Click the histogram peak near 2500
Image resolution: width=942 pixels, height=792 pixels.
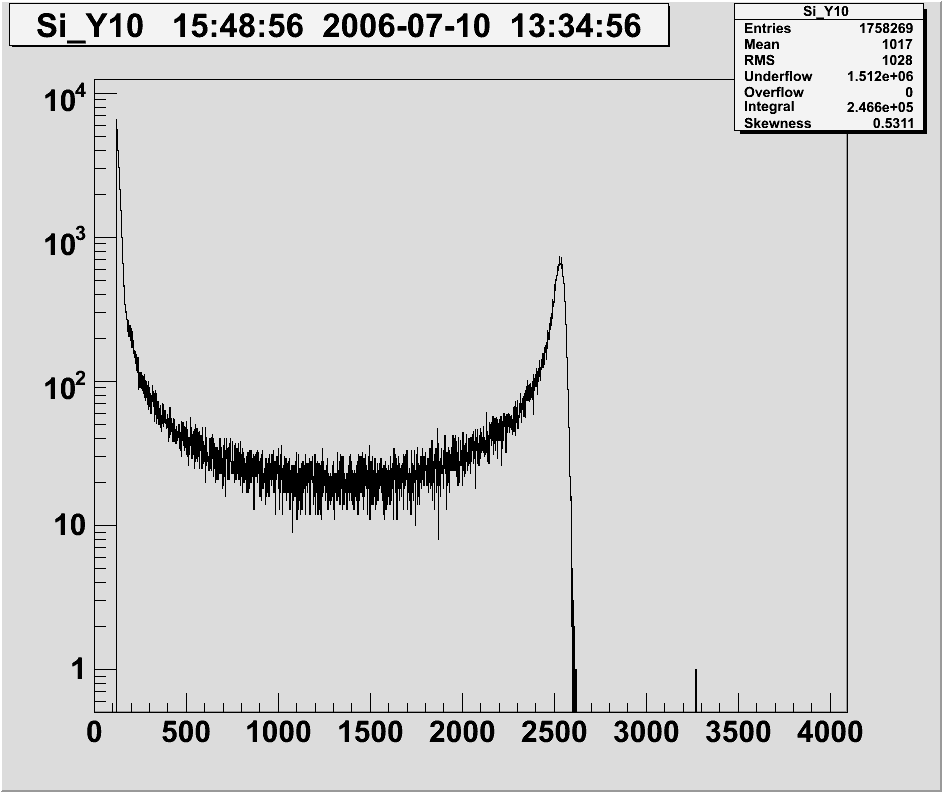pyautogui.click(x=560, y=262)
